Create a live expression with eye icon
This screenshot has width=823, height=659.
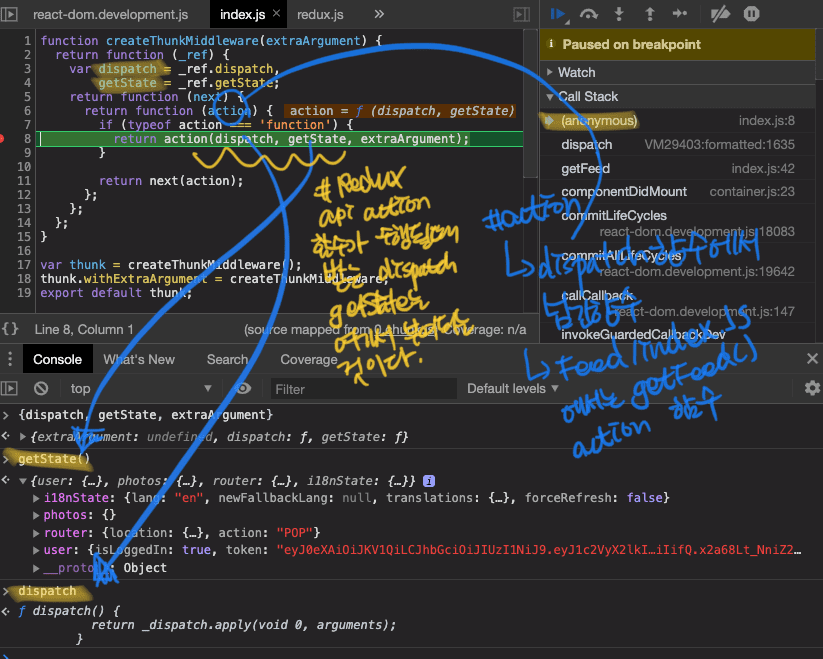coord(243,388)
